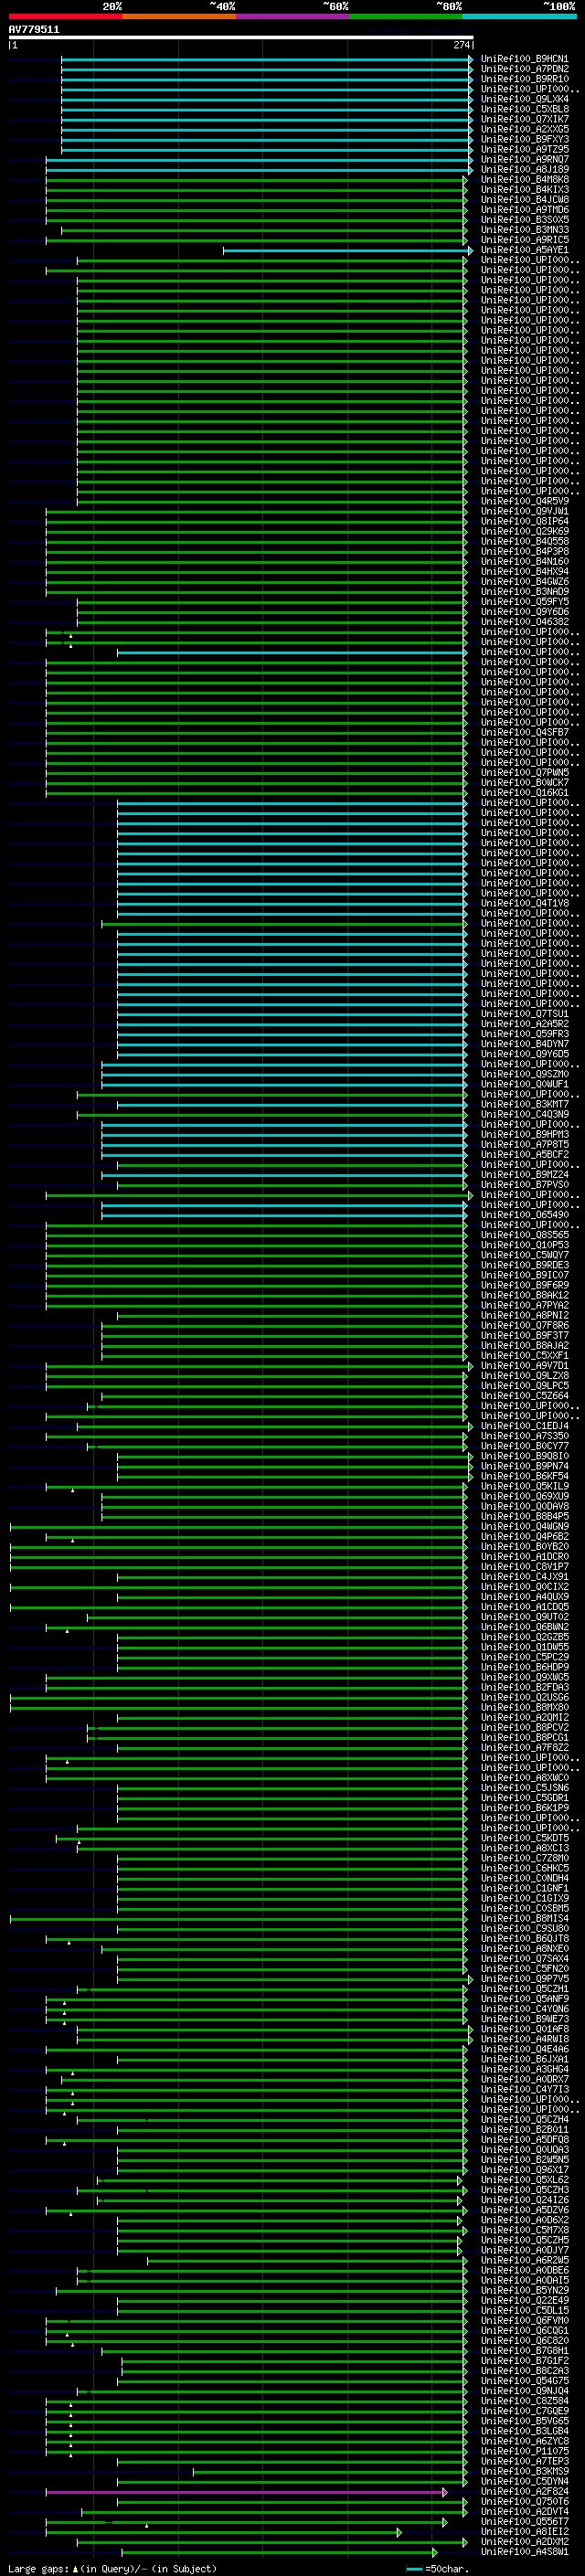Select label UniRef100_C1EDJ4
Image resolution: width=585 pixels, height=2576 pixels.
(524, 1426)
